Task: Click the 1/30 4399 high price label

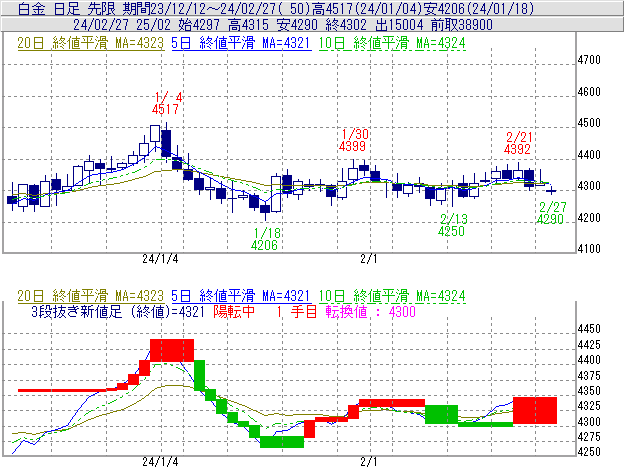Action: [353, 140]
